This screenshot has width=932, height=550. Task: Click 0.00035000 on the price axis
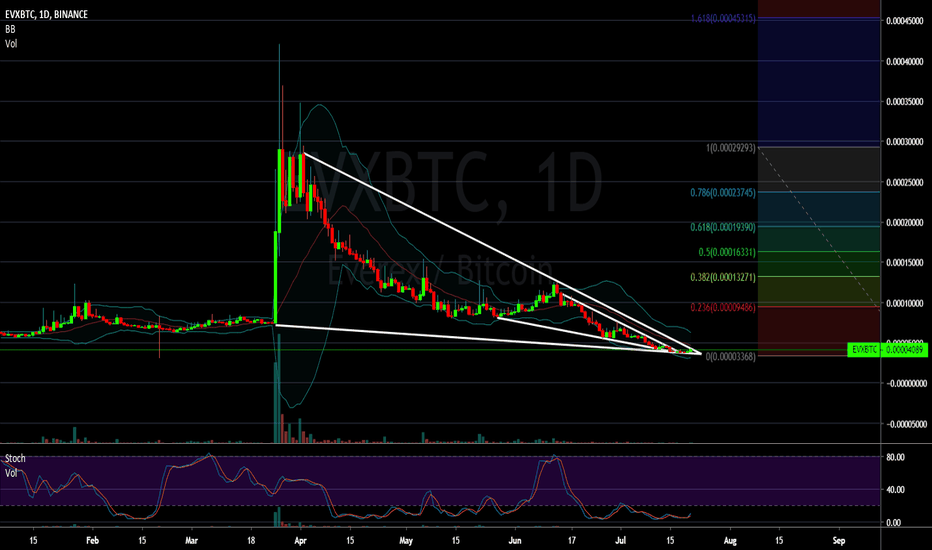(905, 102)
